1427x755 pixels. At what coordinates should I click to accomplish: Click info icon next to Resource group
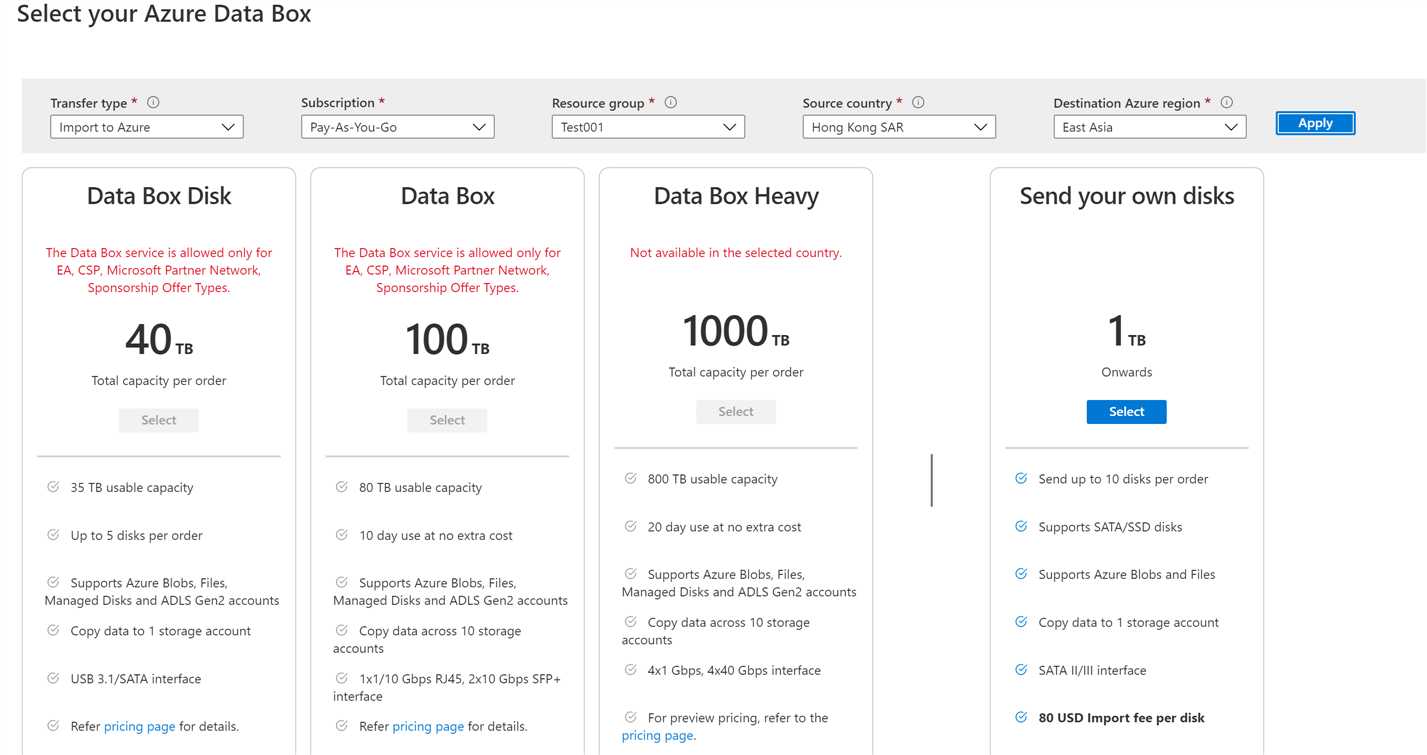pos(671,102)
